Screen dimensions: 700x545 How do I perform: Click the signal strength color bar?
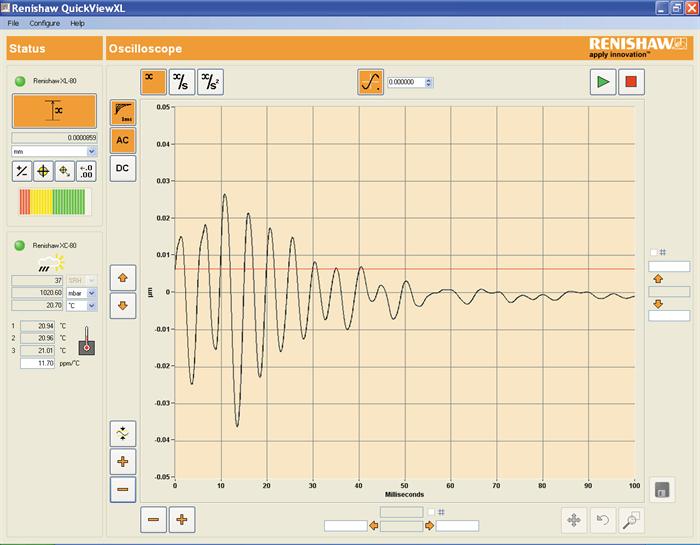54,202
